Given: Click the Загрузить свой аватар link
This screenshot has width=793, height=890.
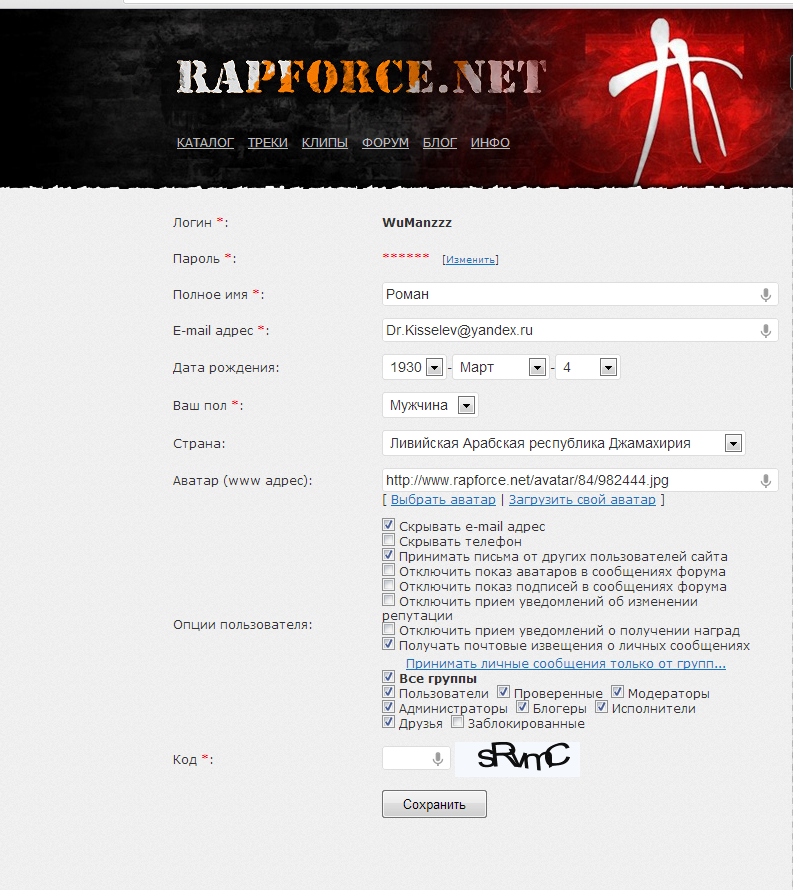Looking at the screenshot, I should 582,499.
